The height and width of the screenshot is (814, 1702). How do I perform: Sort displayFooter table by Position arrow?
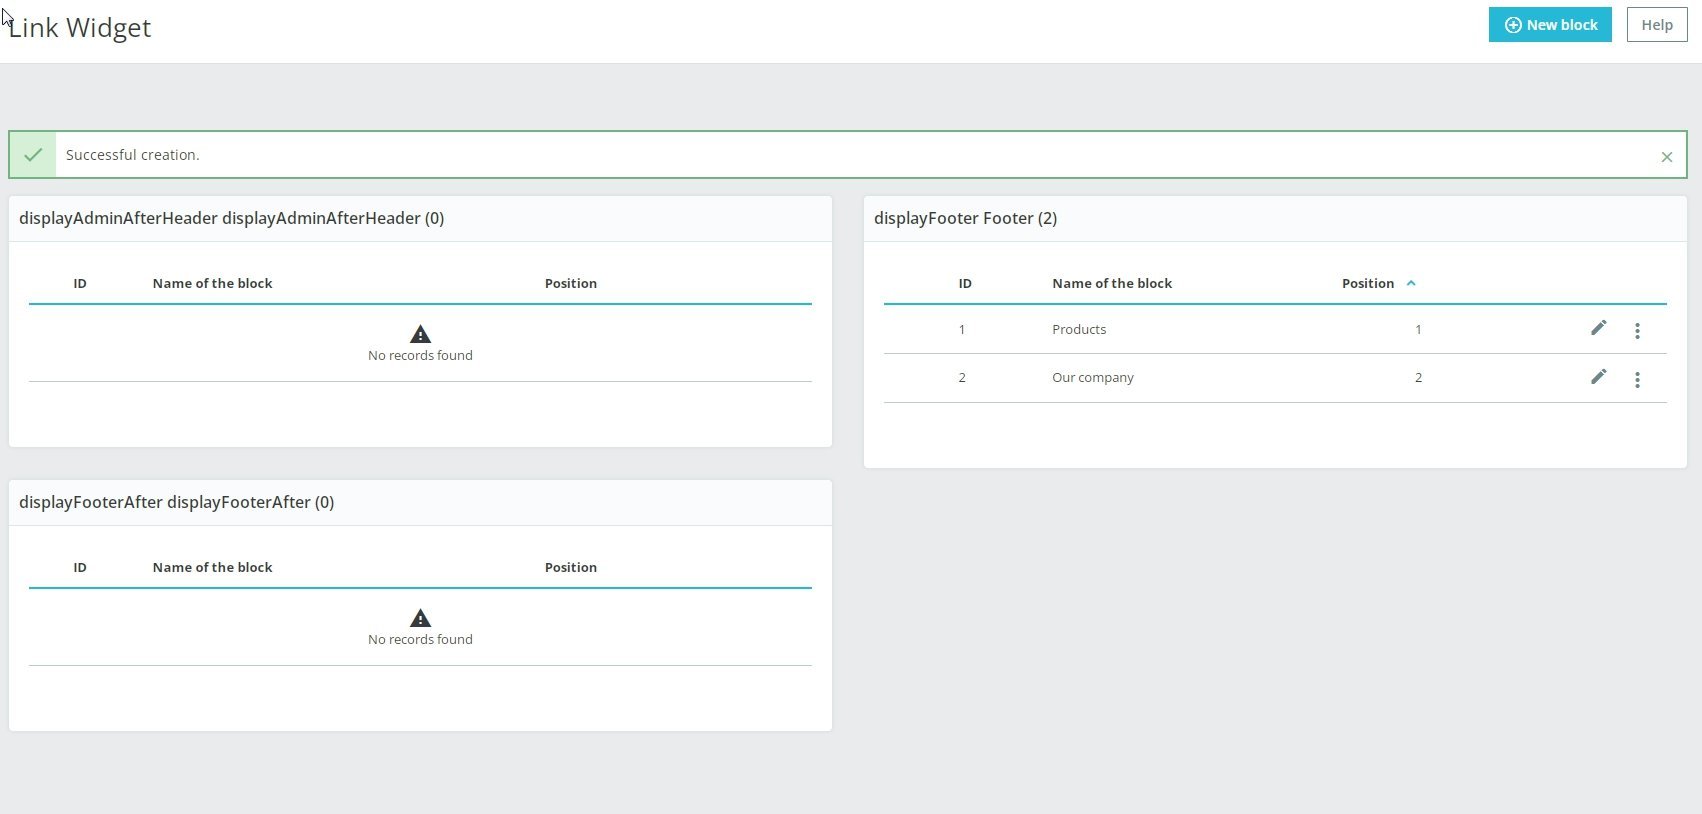[1411, 283]
